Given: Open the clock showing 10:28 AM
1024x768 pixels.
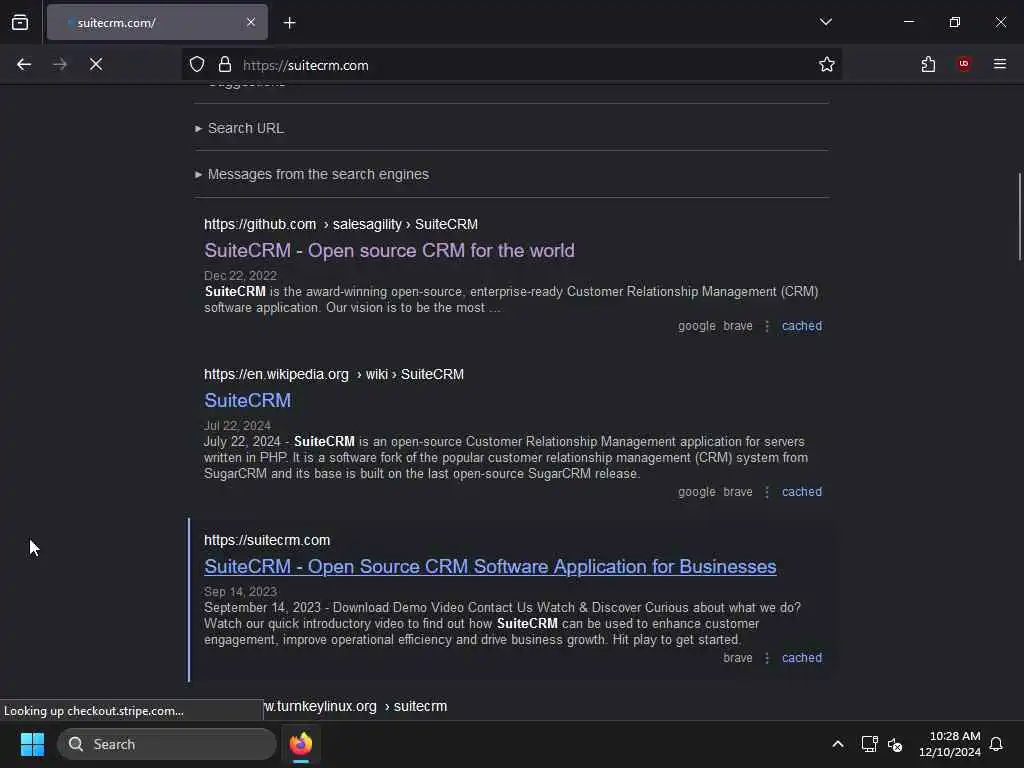Looking at the screenshot, I should pos(950,744).
